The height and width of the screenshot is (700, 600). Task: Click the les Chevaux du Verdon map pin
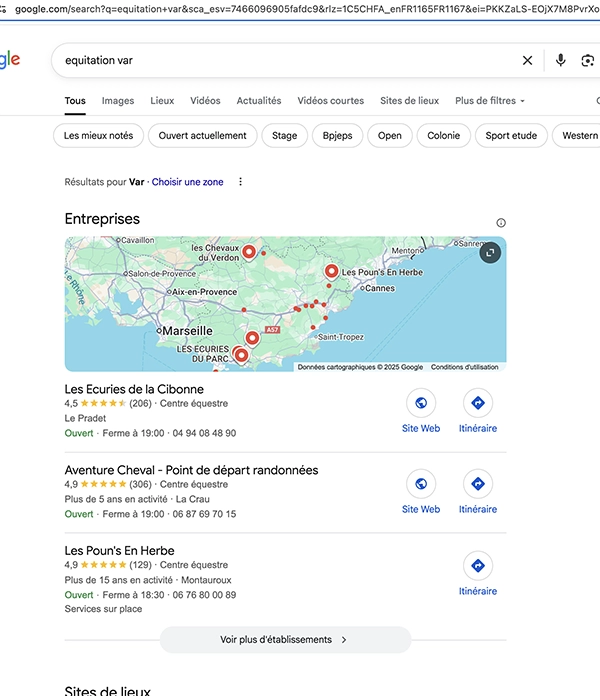point(249,252)
